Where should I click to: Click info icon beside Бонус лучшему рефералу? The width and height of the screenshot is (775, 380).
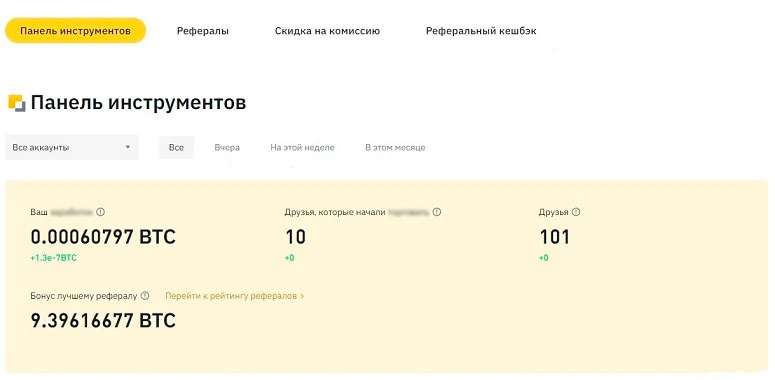click(x=145, y=296)
